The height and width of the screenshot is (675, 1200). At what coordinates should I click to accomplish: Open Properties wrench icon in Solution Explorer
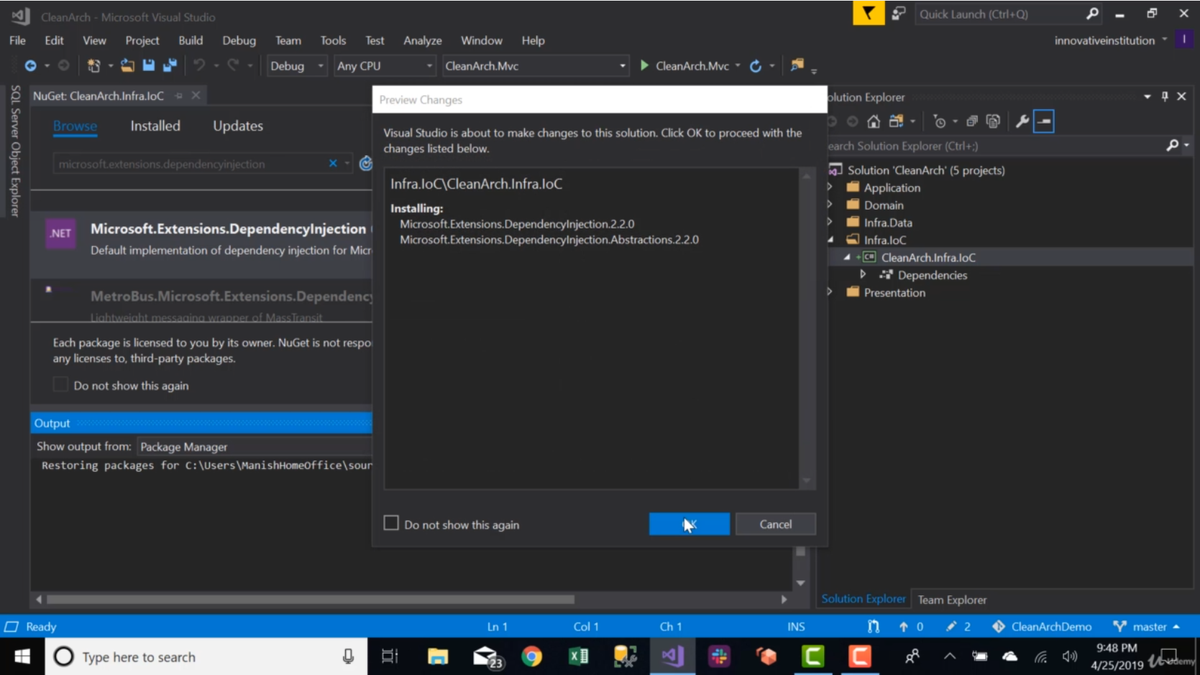click(x=1022, y=121)
